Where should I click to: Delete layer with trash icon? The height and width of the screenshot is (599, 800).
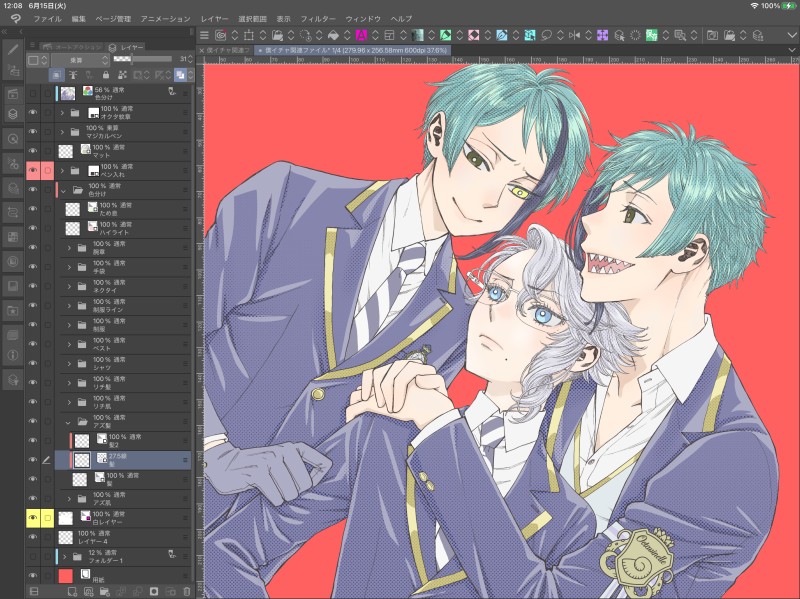tap(187, 591)
